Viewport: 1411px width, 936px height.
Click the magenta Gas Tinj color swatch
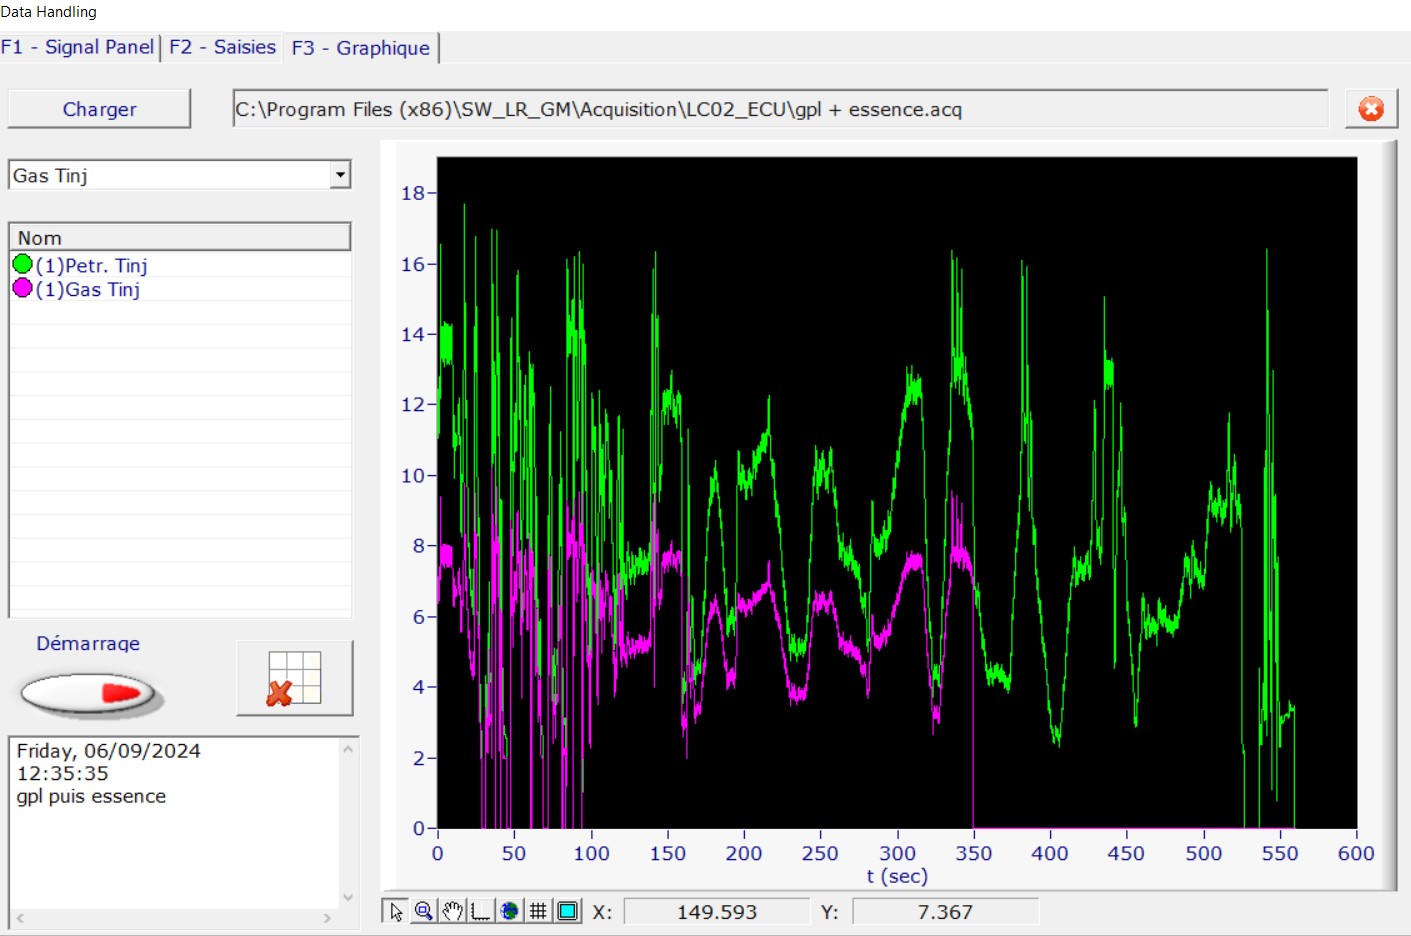(x=23, y=289)
